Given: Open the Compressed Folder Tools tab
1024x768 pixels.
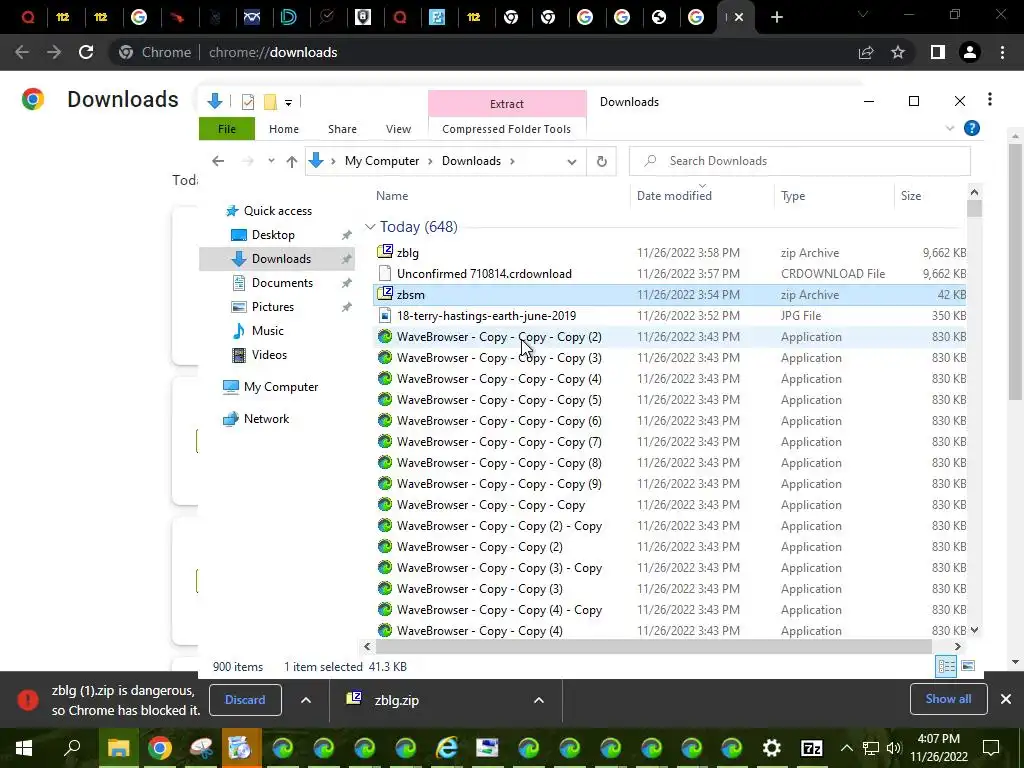Looking at the screenshot, I should click(506, 129).
